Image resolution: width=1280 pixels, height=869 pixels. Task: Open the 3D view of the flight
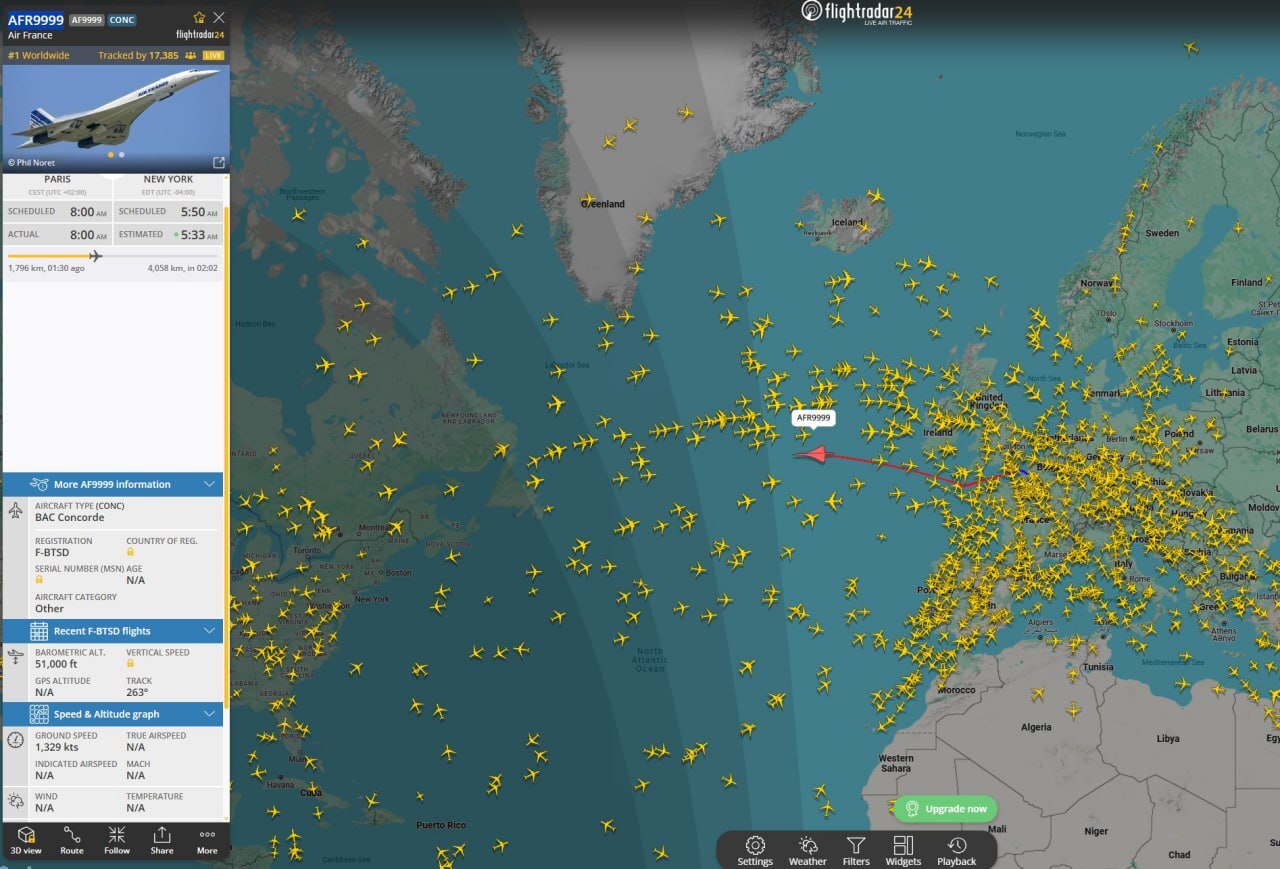click(26, 840)
